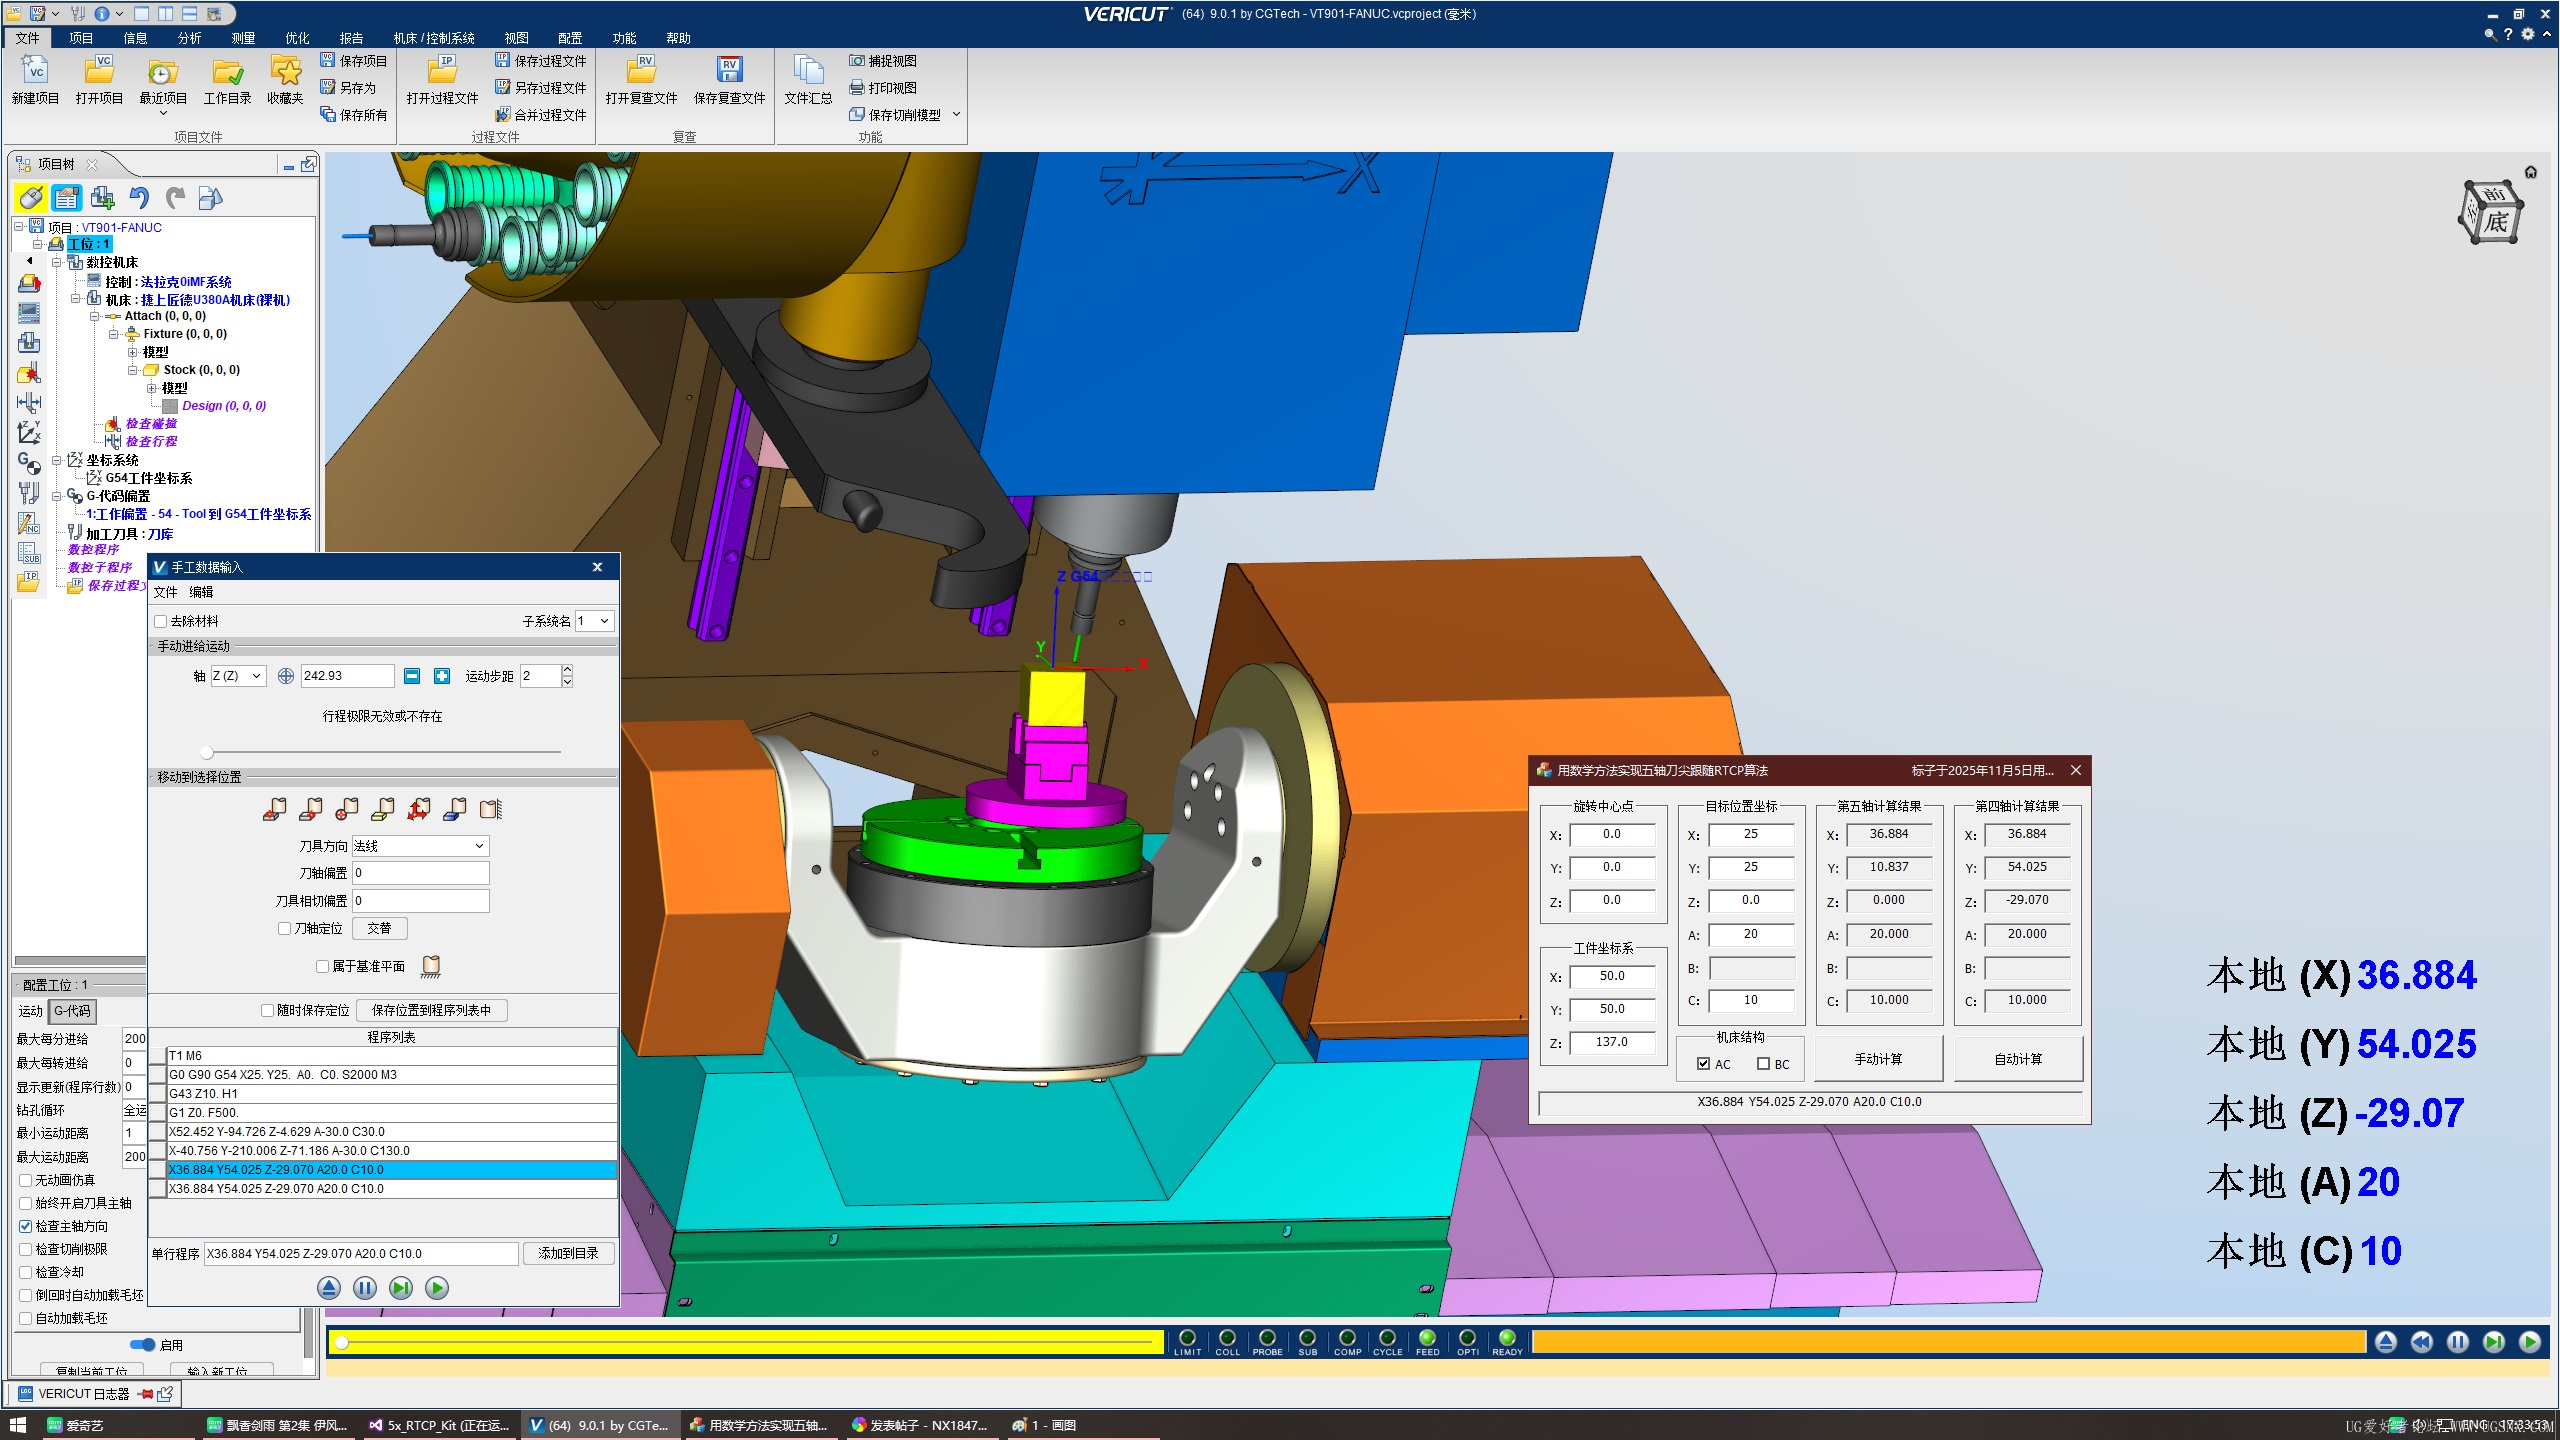Collapse the 坐标系统 tree node

tap(57, 460)
